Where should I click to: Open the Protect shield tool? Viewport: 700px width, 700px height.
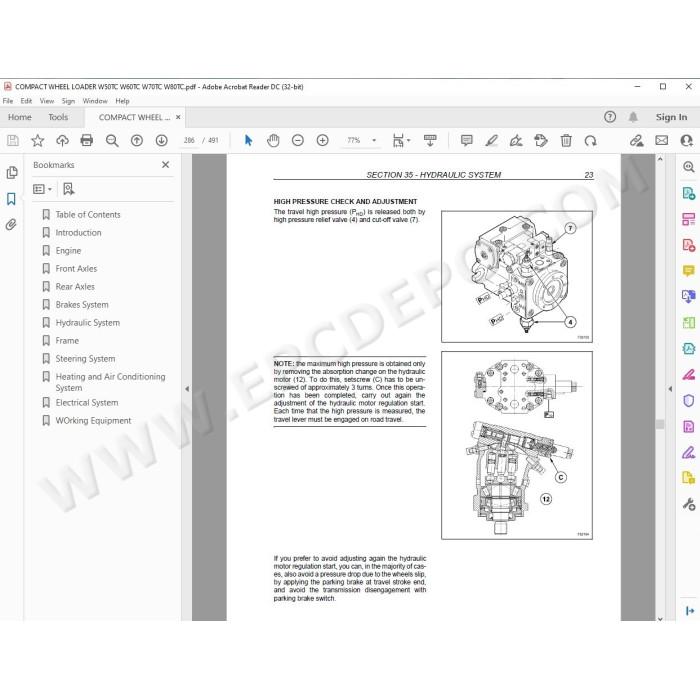(688, 400)
